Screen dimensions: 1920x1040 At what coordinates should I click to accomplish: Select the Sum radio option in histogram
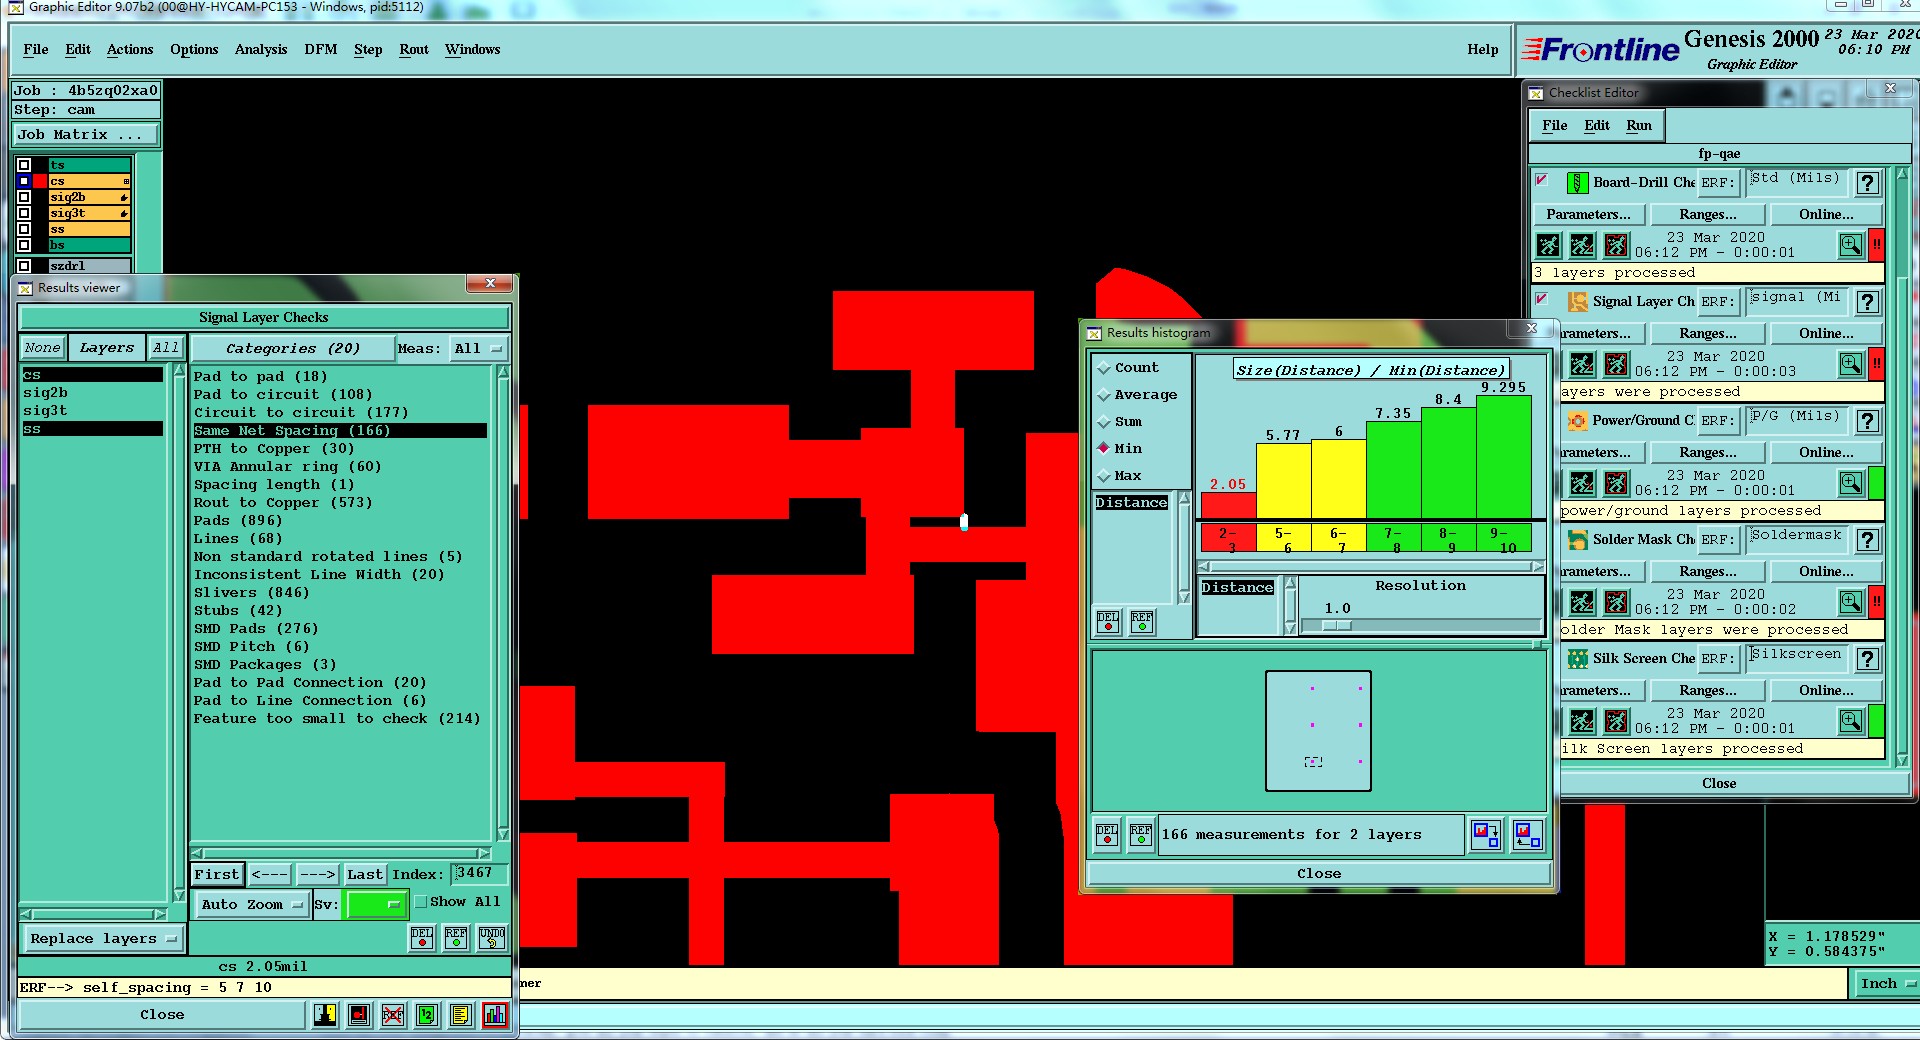click(x=1104, y=423)
